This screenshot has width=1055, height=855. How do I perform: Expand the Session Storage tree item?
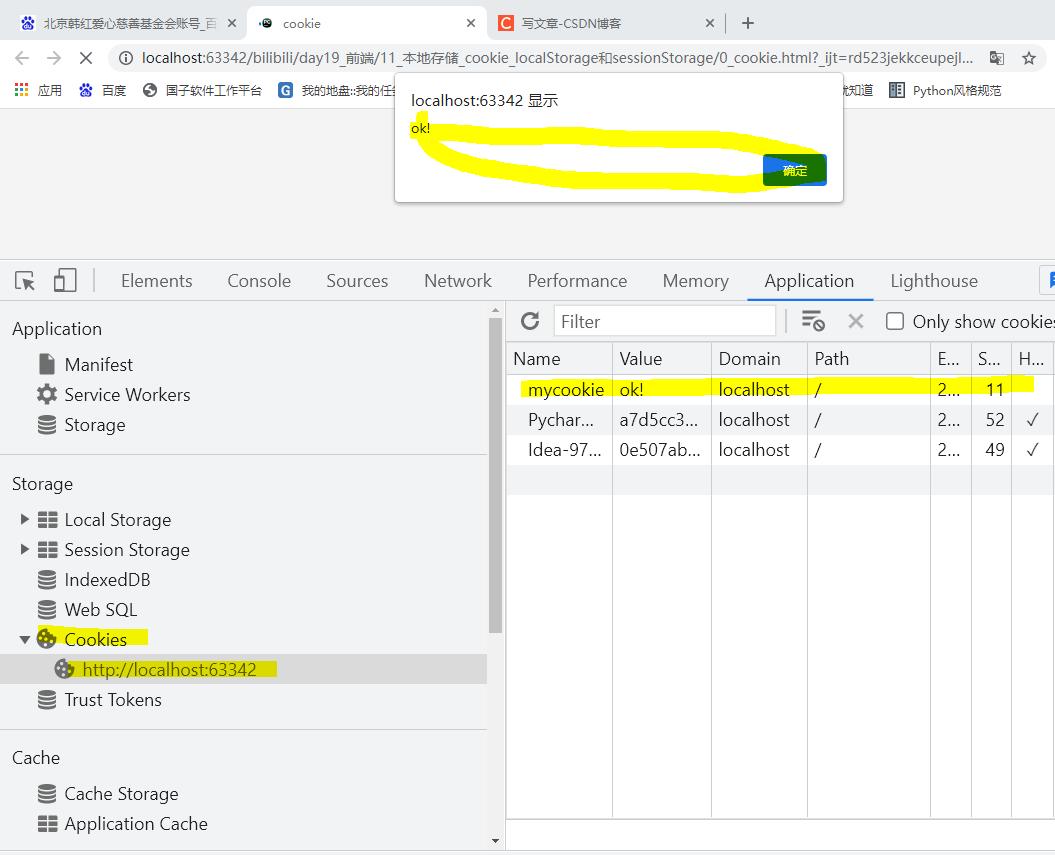25,549
